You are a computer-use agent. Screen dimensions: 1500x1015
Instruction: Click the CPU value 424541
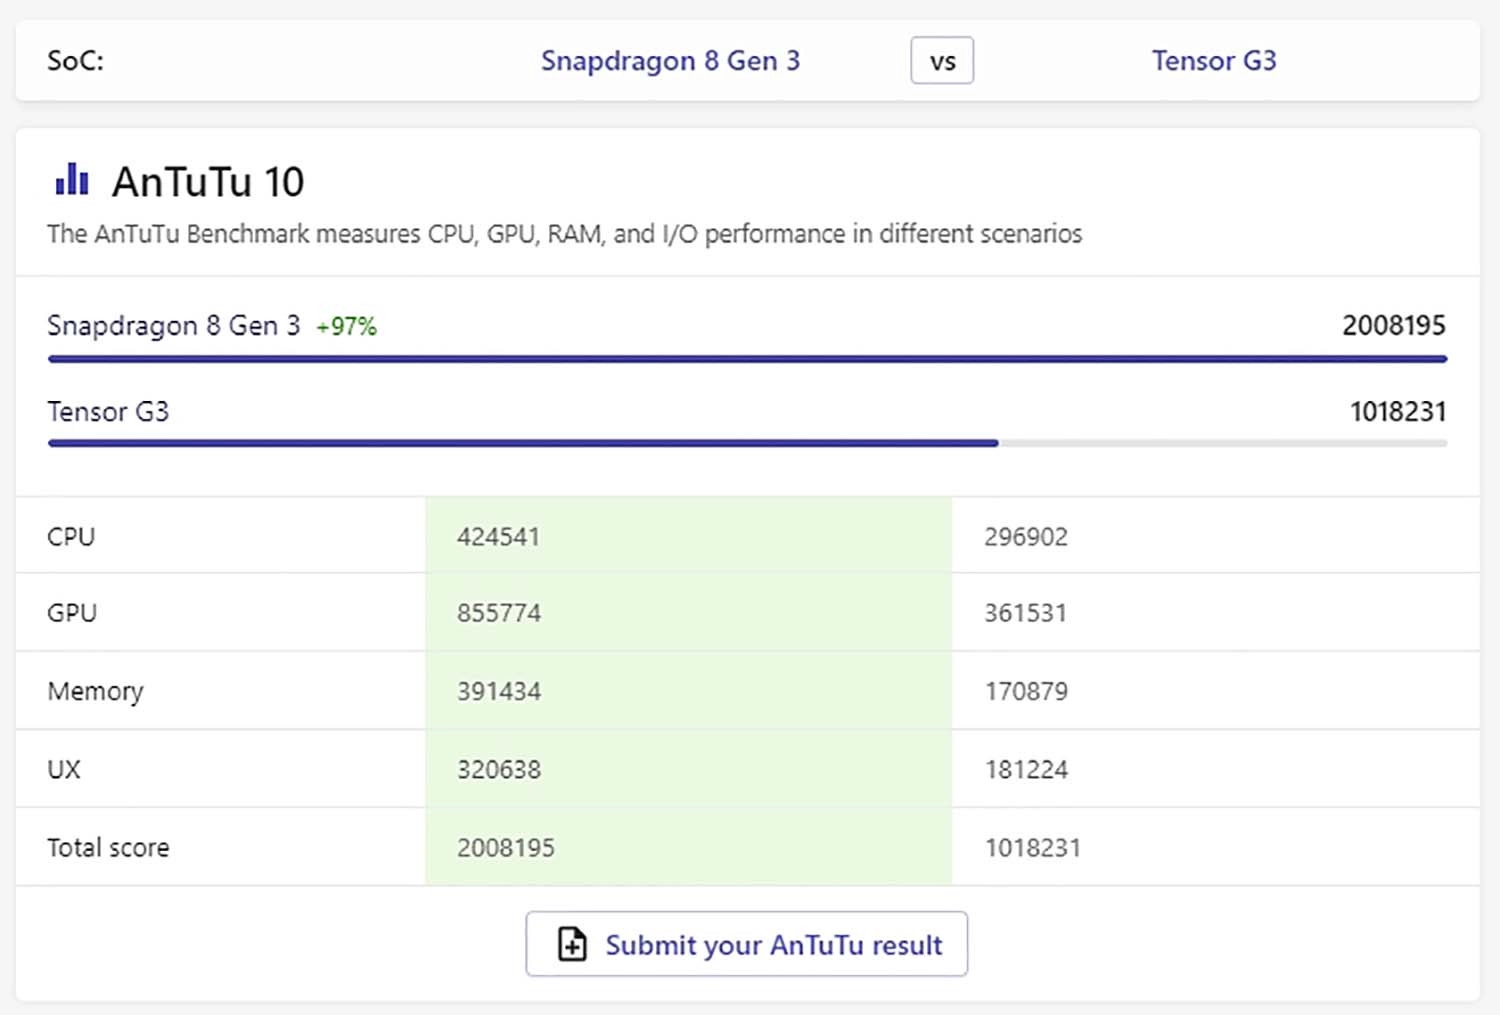point(498,537)
